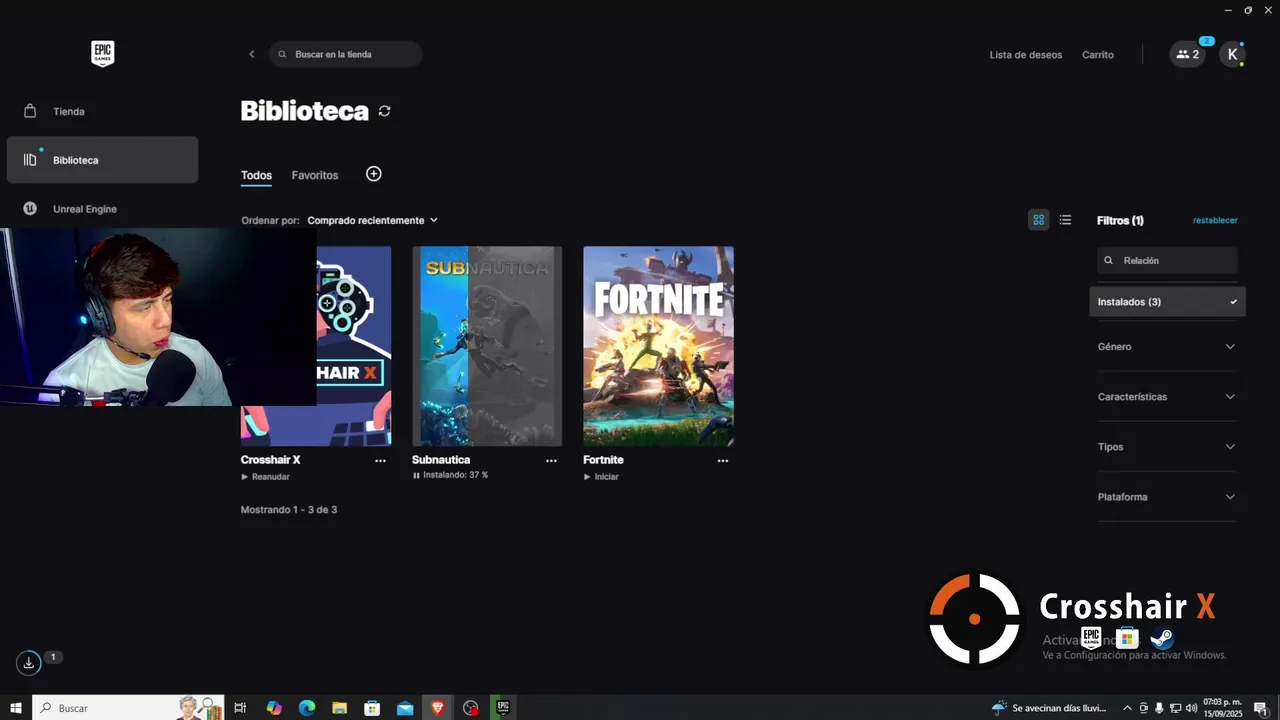Click the microphone tray icon
Image resolution: width=1280 pixels, height=720 pixels.
tap(1159, 708)
